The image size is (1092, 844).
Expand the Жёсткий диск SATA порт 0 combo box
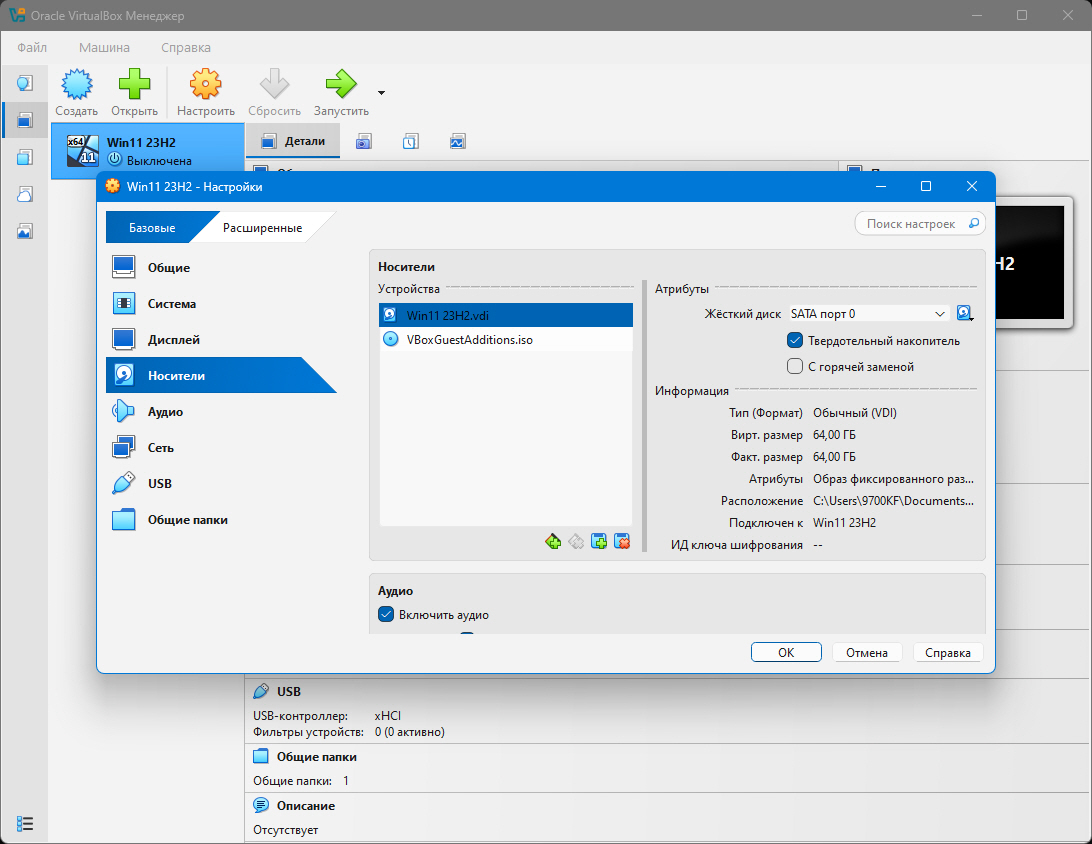click(868, 313)
